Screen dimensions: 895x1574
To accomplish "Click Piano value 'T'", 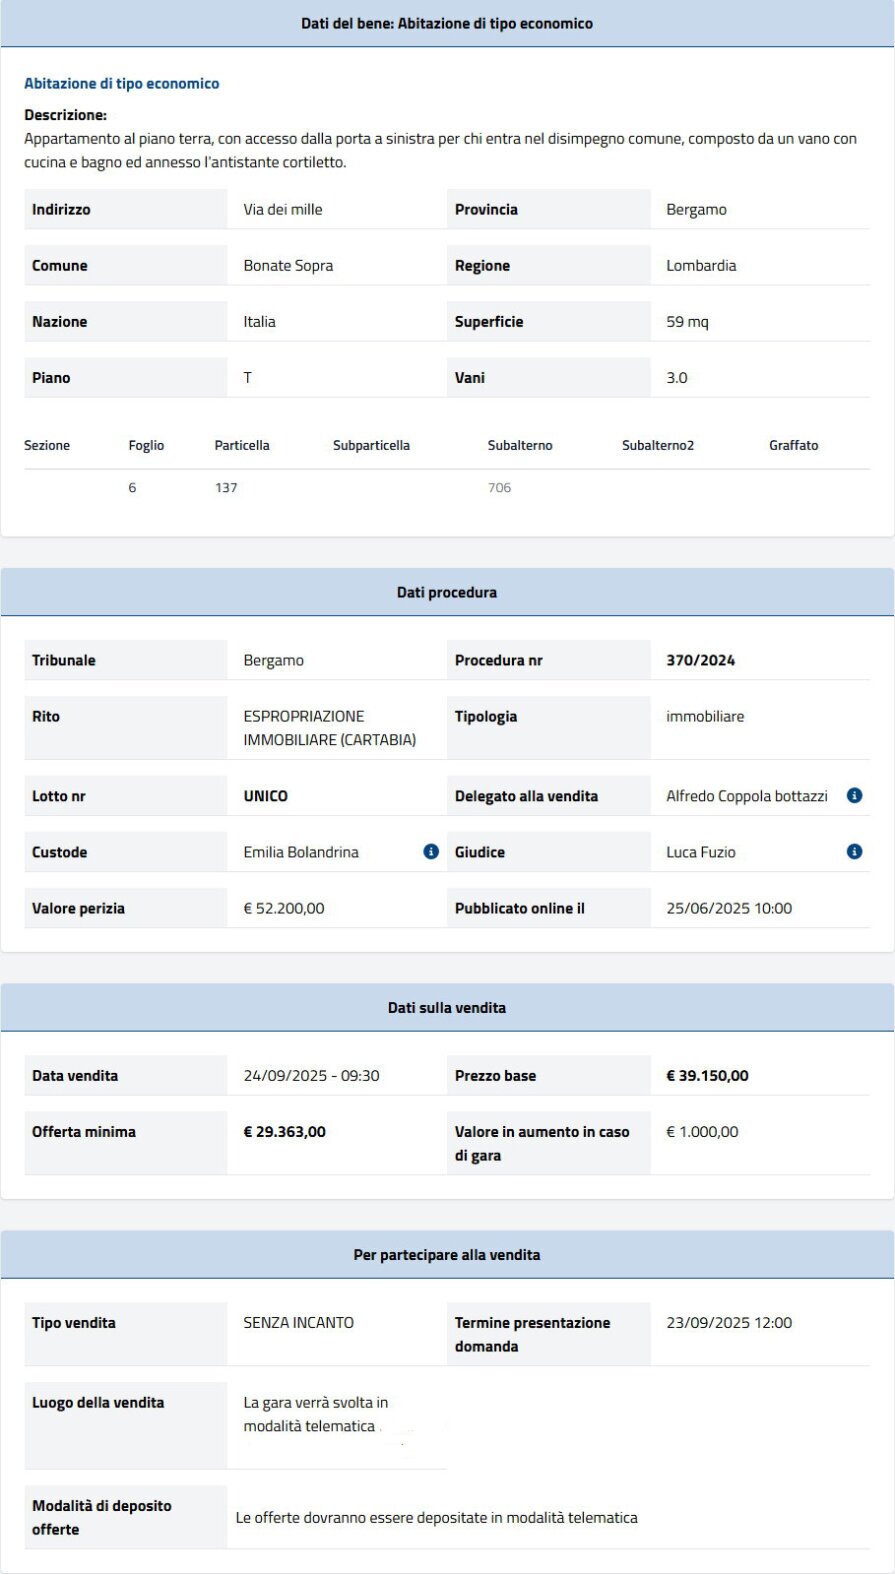I will tap(248, 378).
